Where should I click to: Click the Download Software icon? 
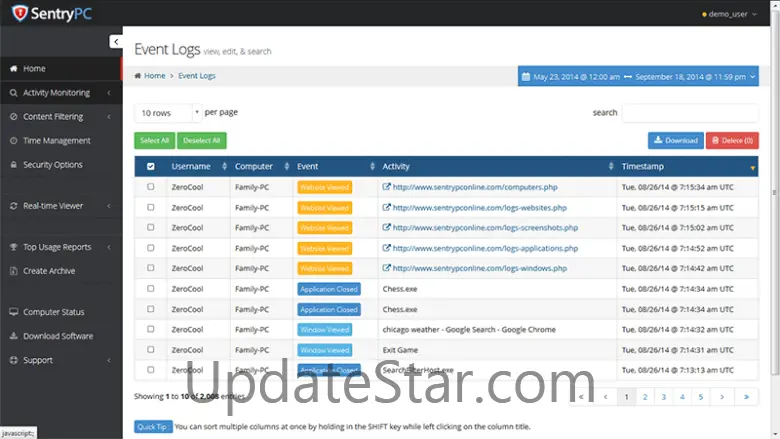13,336
